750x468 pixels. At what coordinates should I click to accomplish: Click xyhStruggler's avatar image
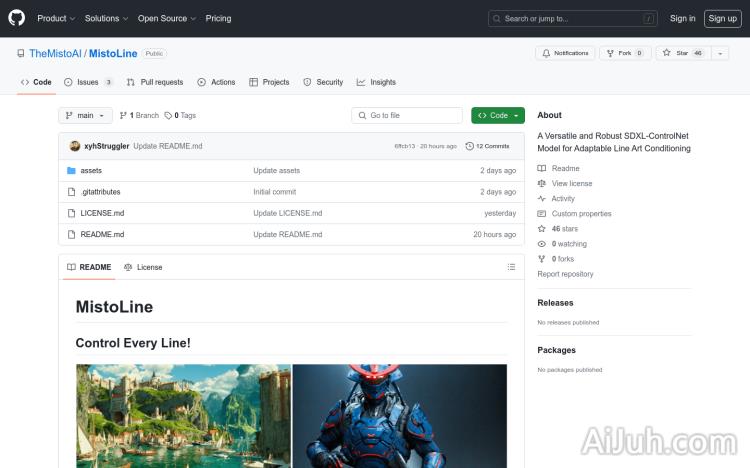tap(74, 146)
